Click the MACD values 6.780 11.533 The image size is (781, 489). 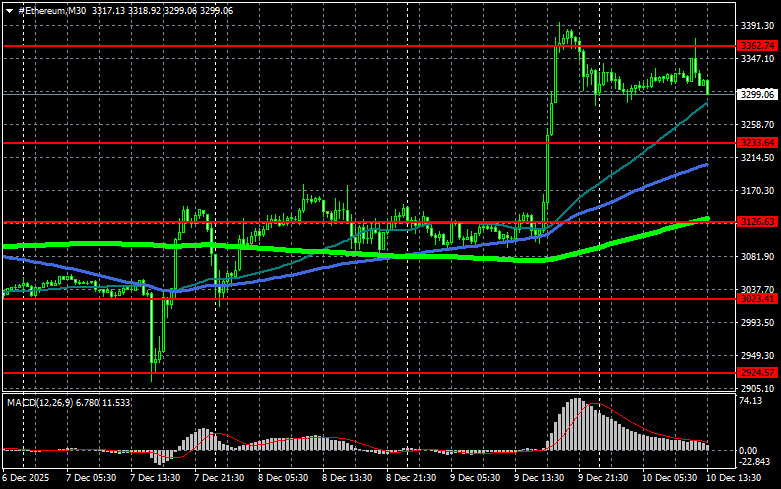(x=103, y=402)
